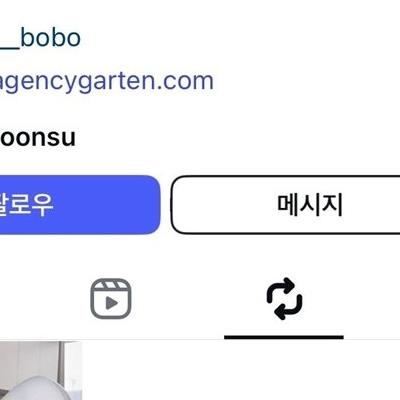Click the __bobo profile handle text
Image resolution: width=400 pixels, height=400 pixels.
tap(40, 38)
